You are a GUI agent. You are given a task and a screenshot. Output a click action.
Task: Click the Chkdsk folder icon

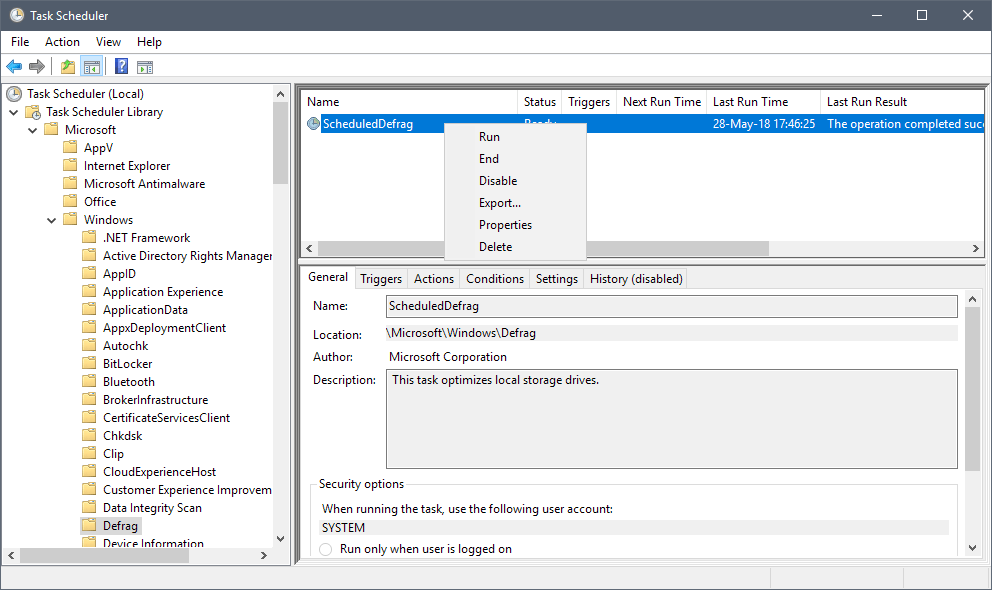[89, 436]
